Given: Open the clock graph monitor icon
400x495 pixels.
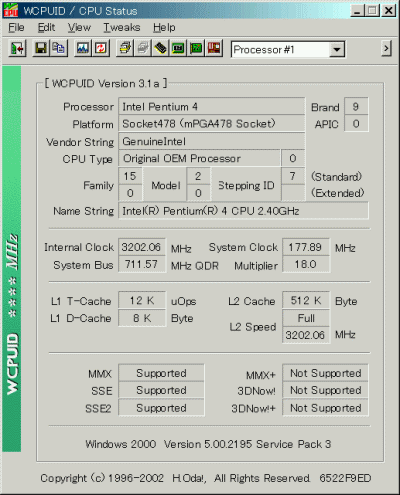Looking at the screenshot, I should (x=83, y=49).
